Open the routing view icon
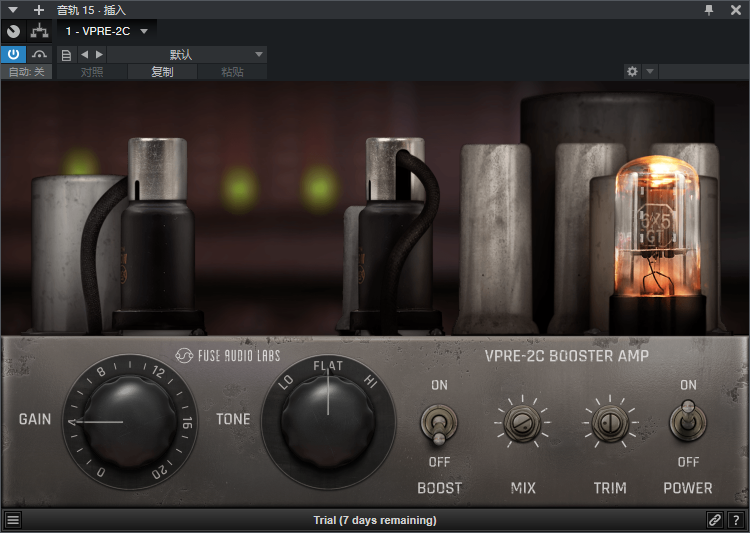Screen dimensions: 750x533 [x=39, y=32]
